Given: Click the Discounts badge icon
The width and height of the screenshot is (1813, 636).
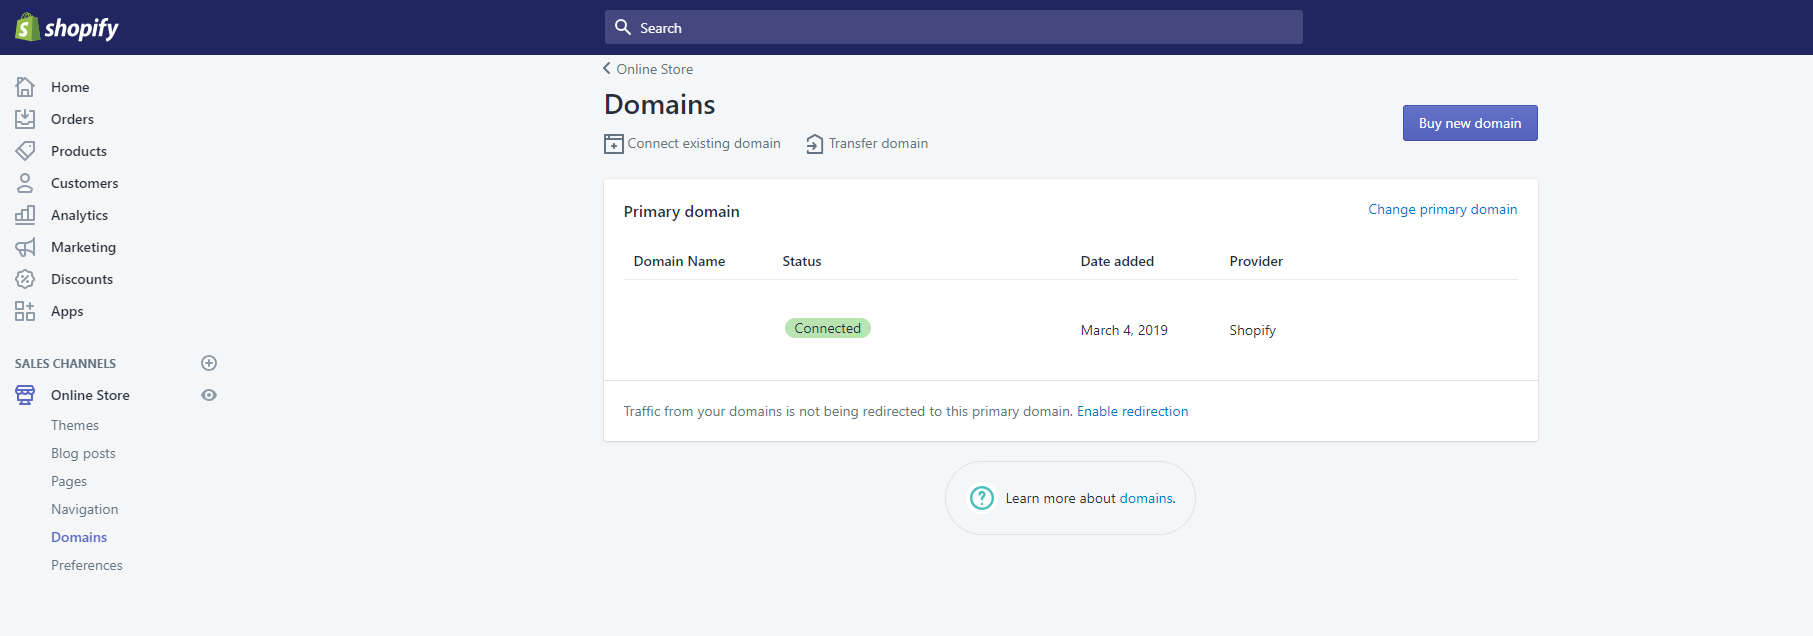Looking at the screenshot, I should coord(25,279).
